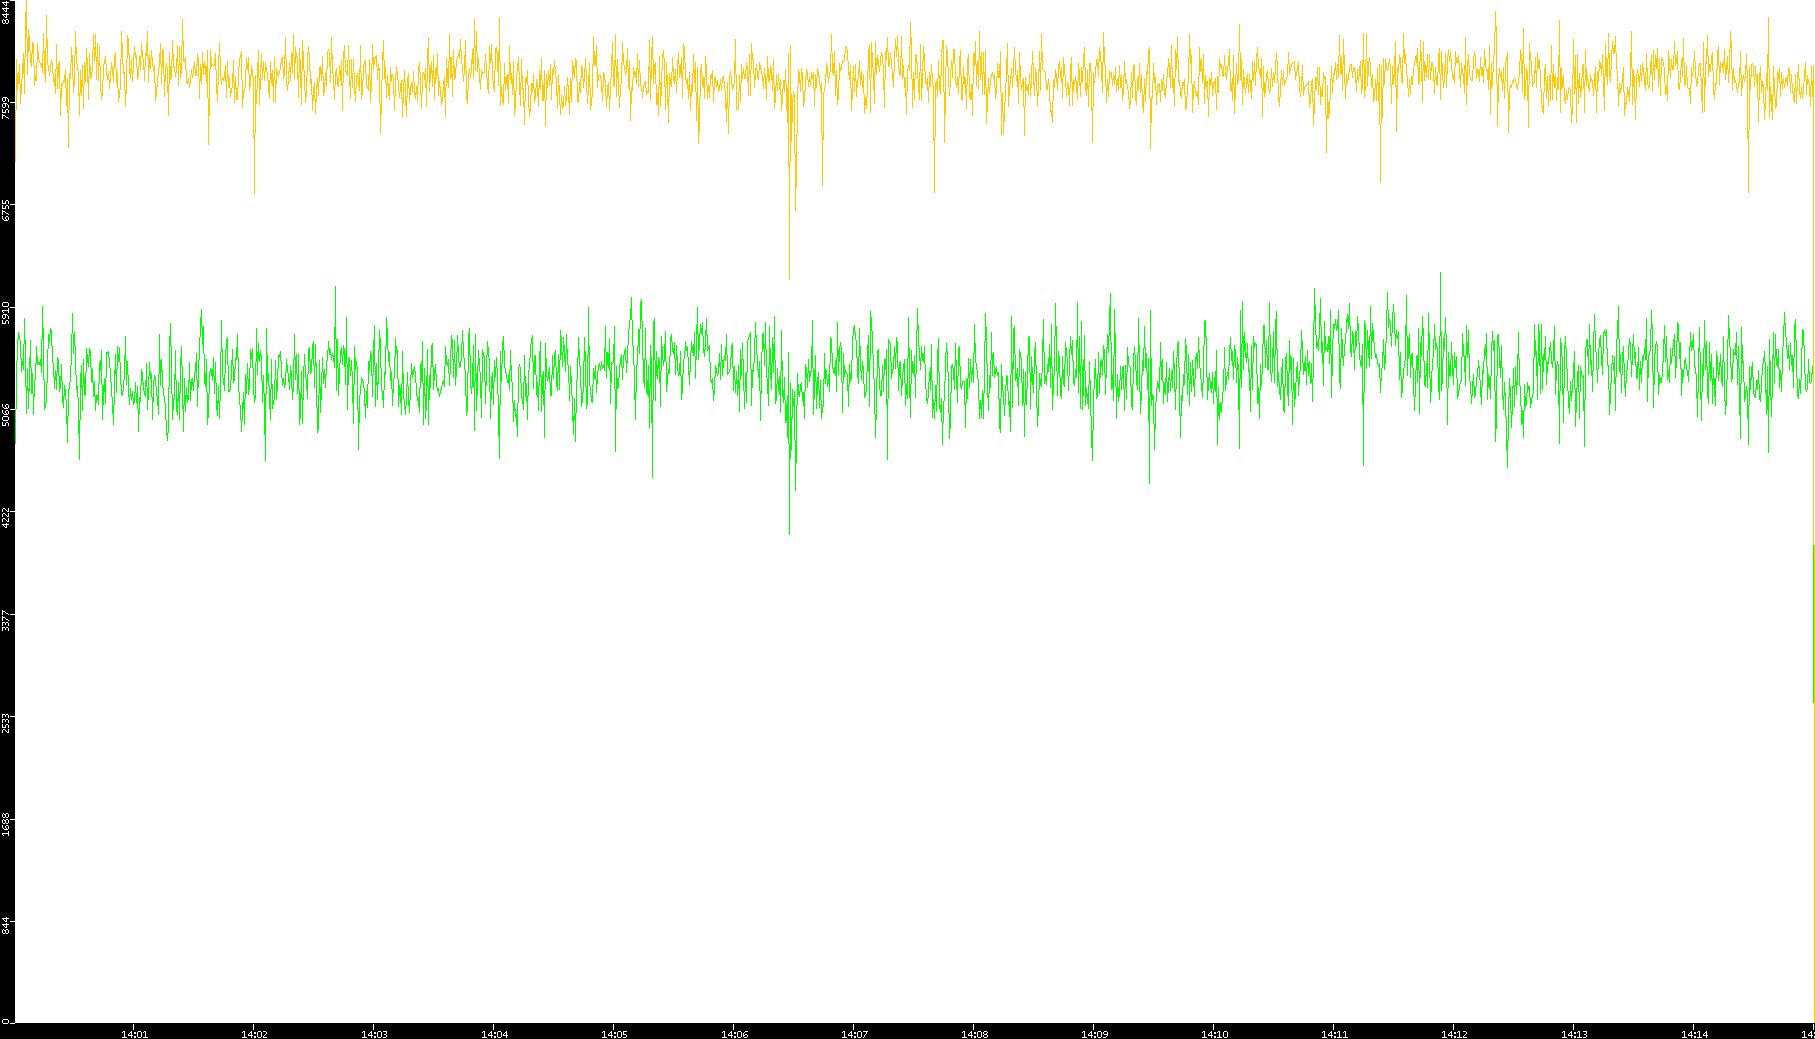This screenshot has width=1815, height=1039.
Task: Select the 14:05 time label
Action: (x=614, y=1034)
